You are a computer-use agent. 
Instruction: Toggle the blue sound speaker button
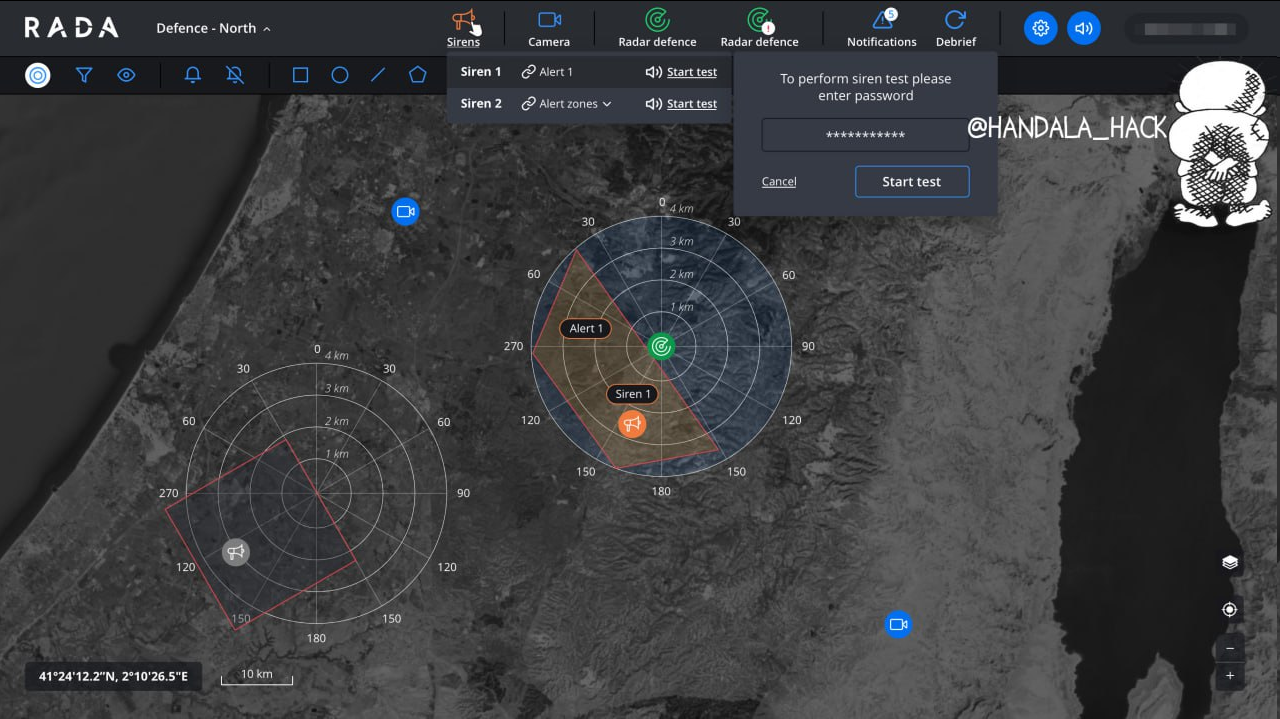(x=1083, y=28)
